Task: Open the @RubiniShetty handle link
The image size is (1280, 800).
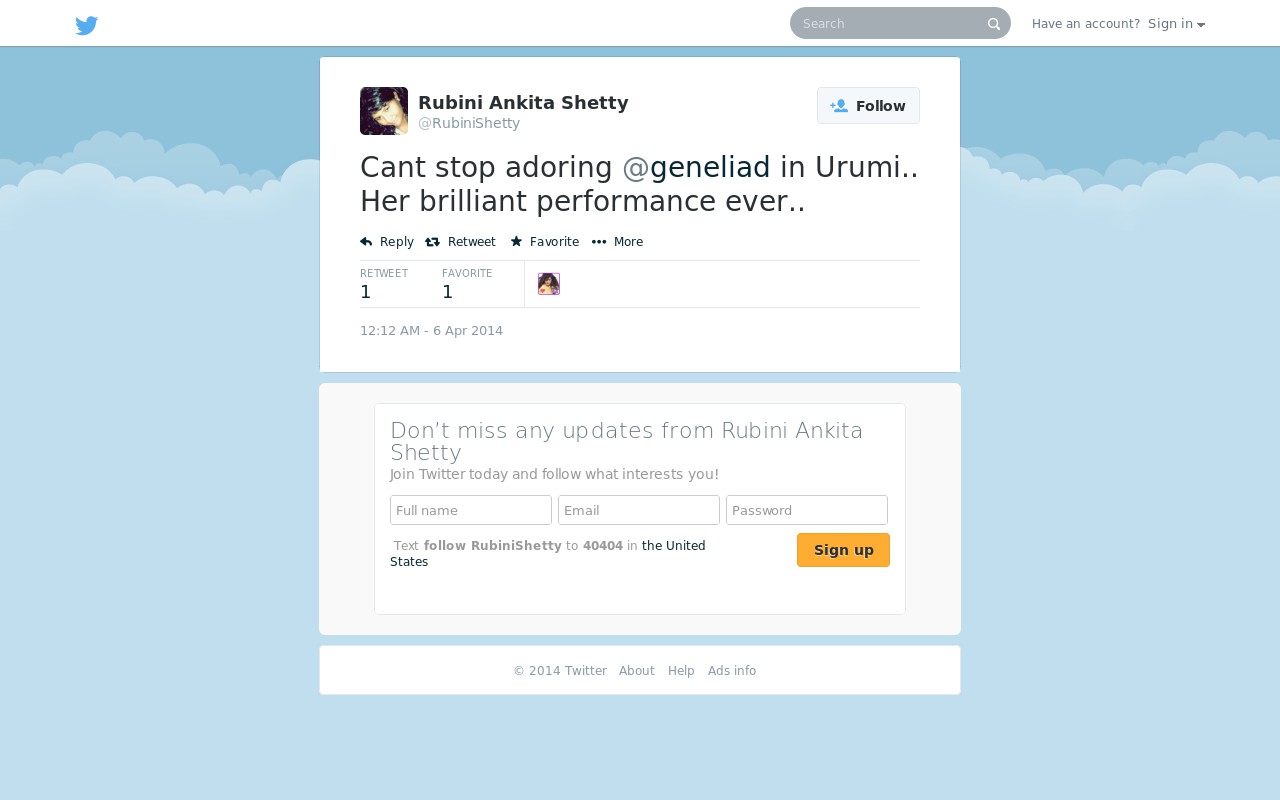Action: (469, 123)
